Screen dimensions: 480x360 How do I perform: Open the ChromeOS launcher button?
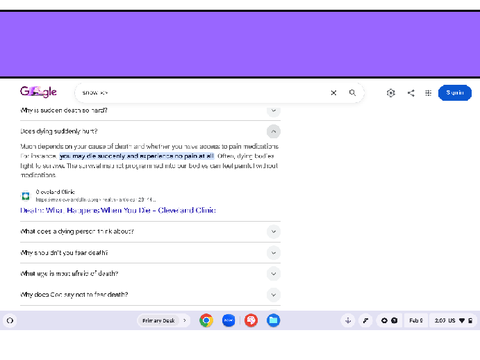point(10,321)
